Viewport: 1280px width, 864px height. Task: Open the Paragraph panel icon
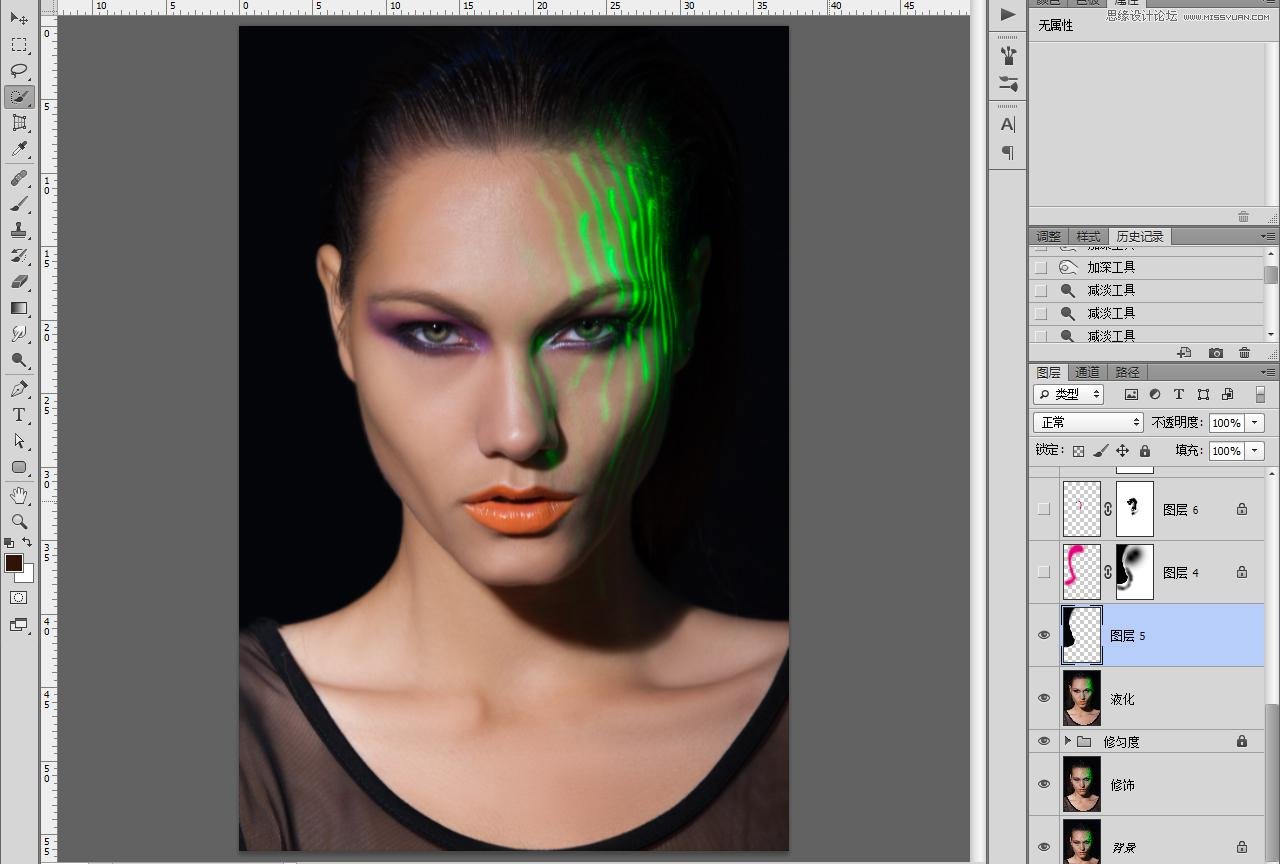click(x=1008, y=152)
